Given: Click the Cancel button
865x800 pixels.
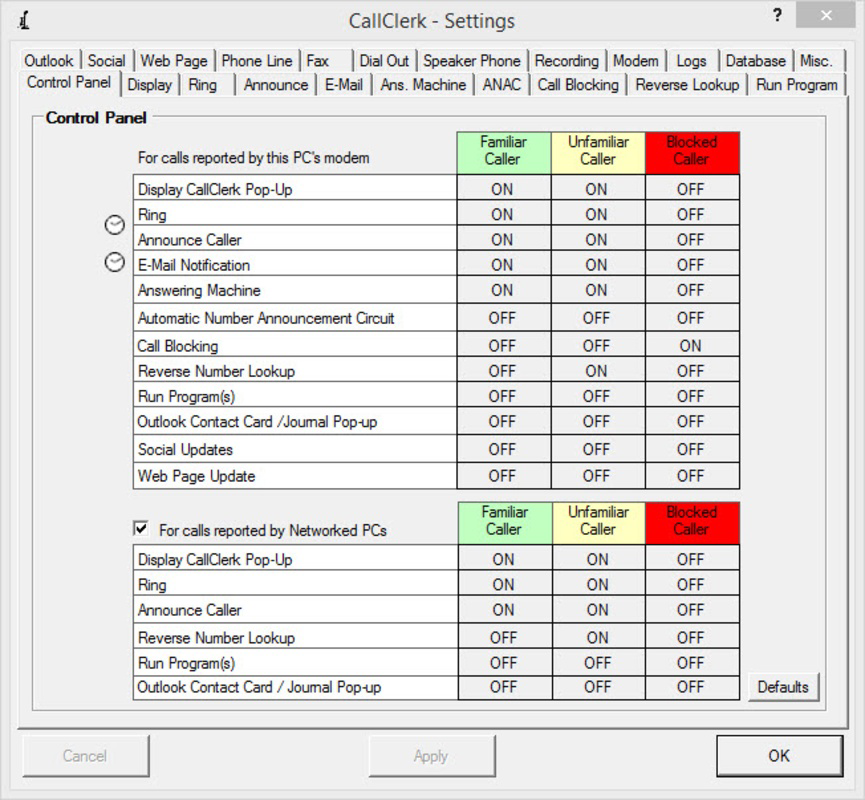Looking at the screenshot, I should pyautogui.click(x=85, y=755).
